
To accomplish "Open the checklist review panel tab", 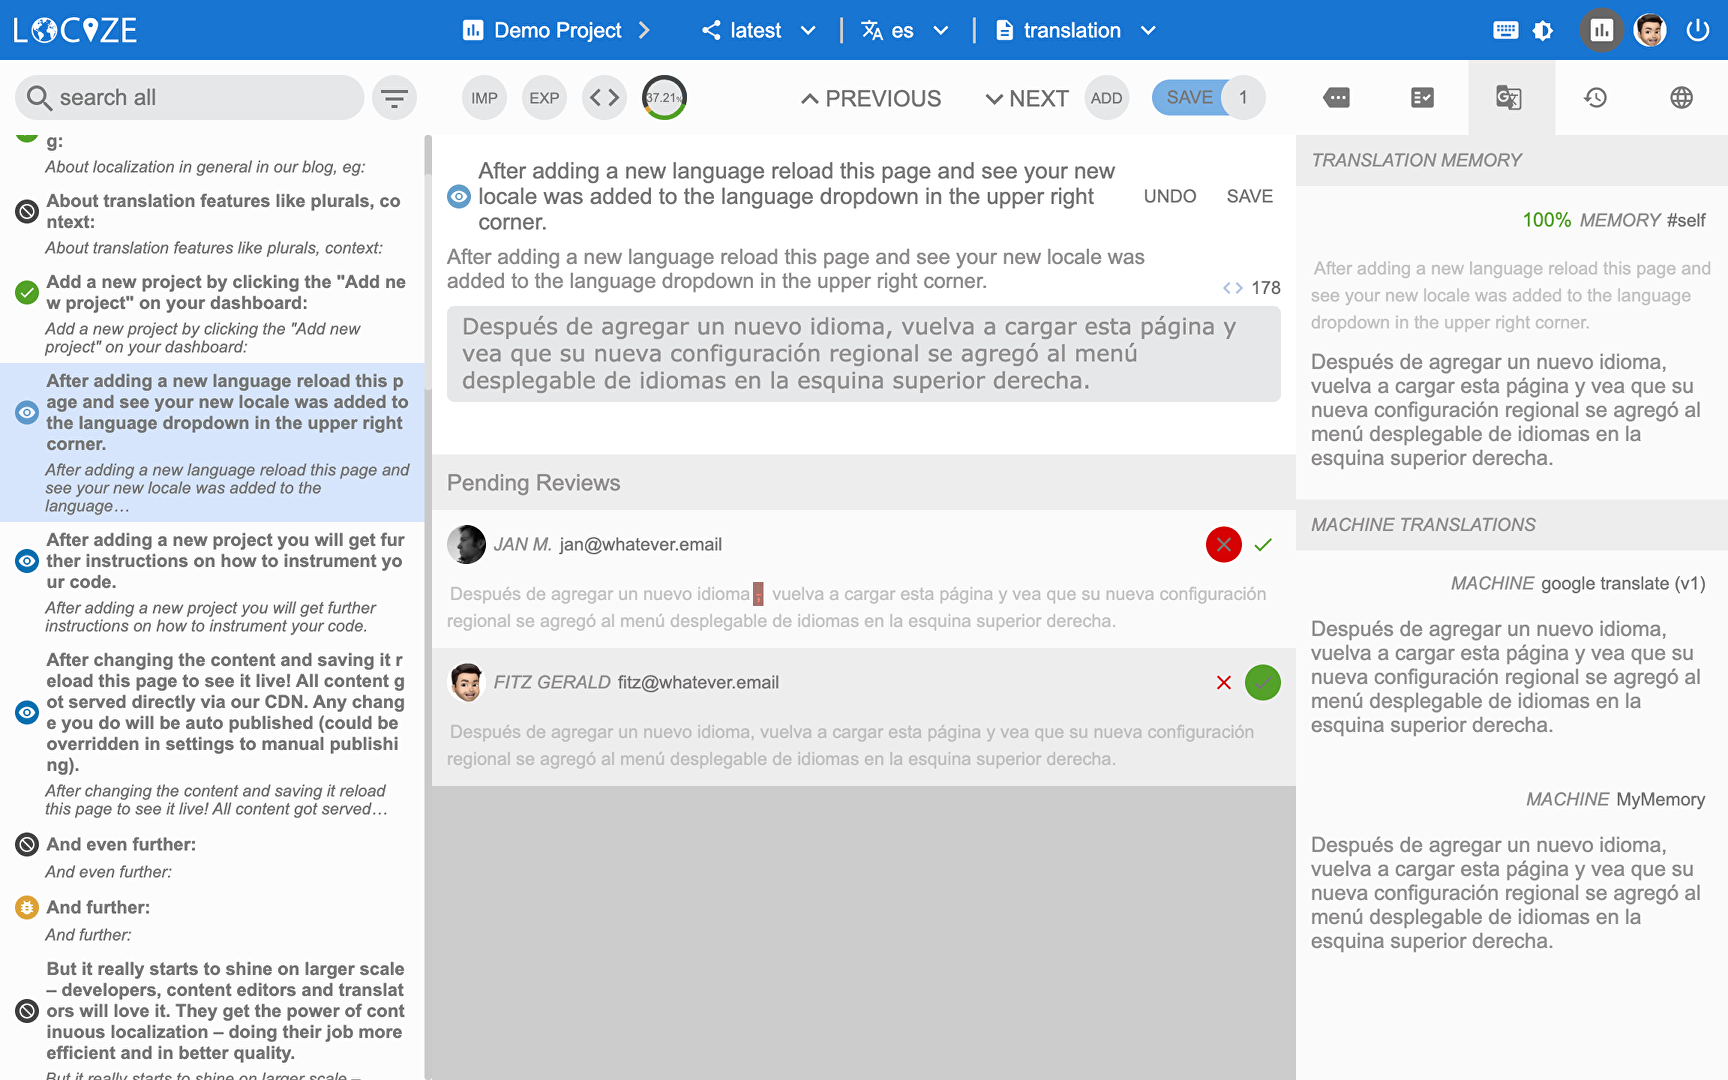I will click(1422, 98).
